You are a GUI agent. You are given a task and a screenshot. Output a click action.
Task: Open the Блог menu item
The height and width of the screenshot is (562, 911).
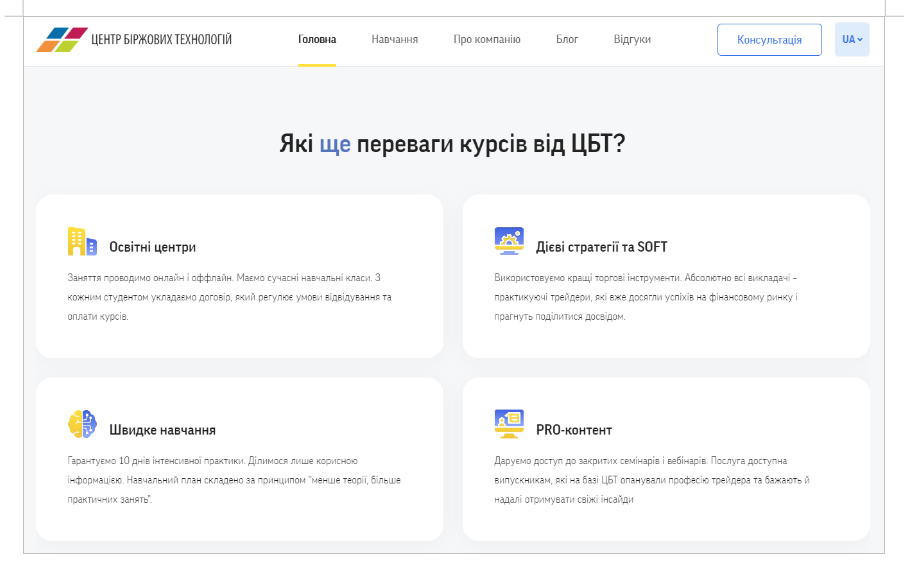567,40
